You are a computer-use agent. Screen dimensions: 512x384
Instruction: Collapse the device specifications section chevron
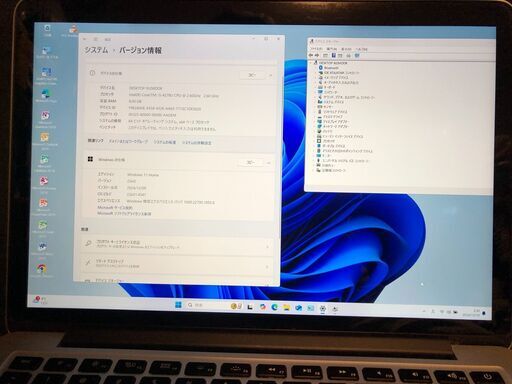[271, 76]
